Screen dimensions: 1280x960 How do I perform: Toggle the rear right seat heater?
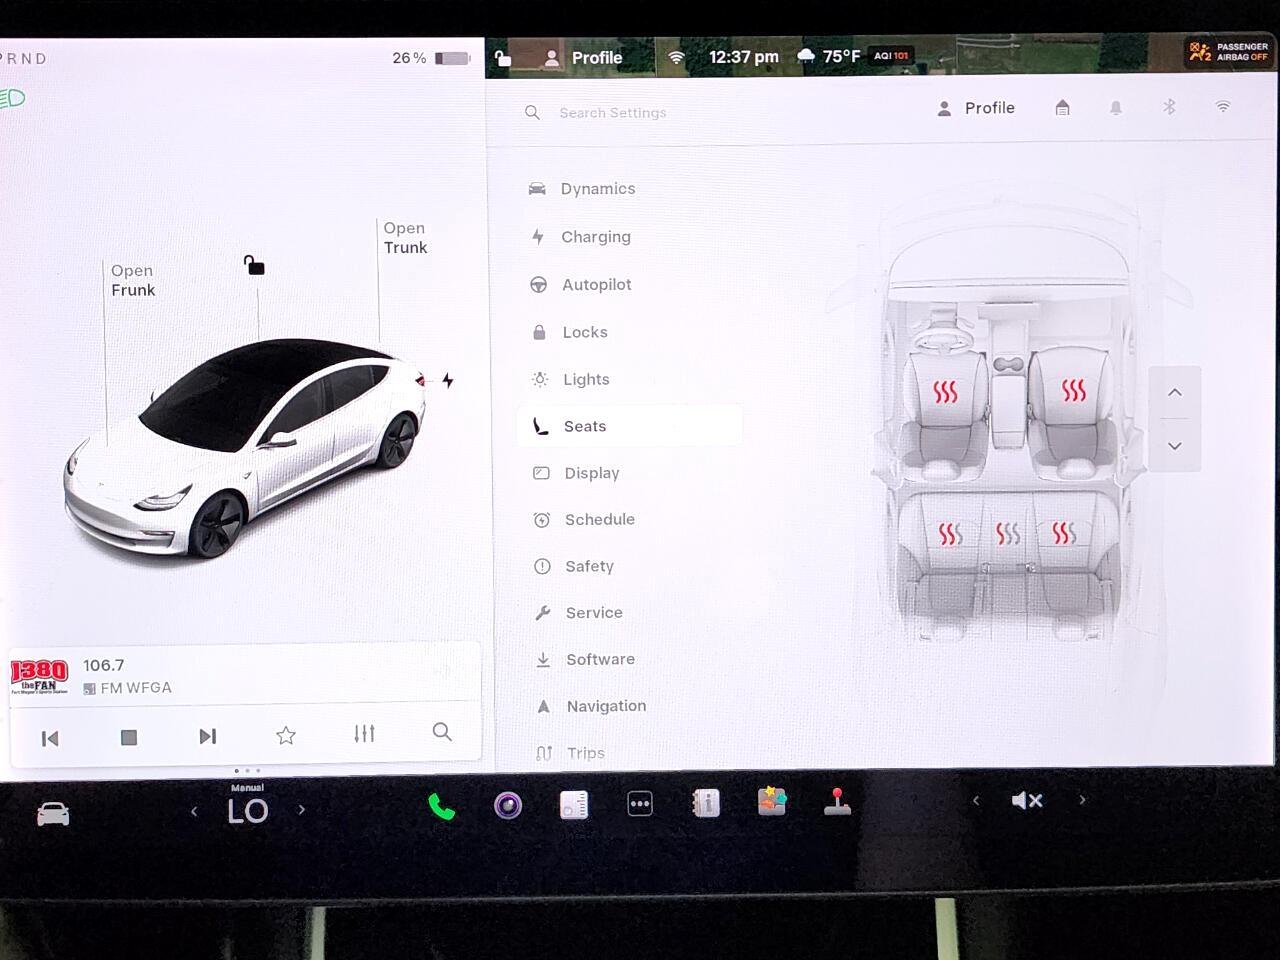[x=1064, y=533]
